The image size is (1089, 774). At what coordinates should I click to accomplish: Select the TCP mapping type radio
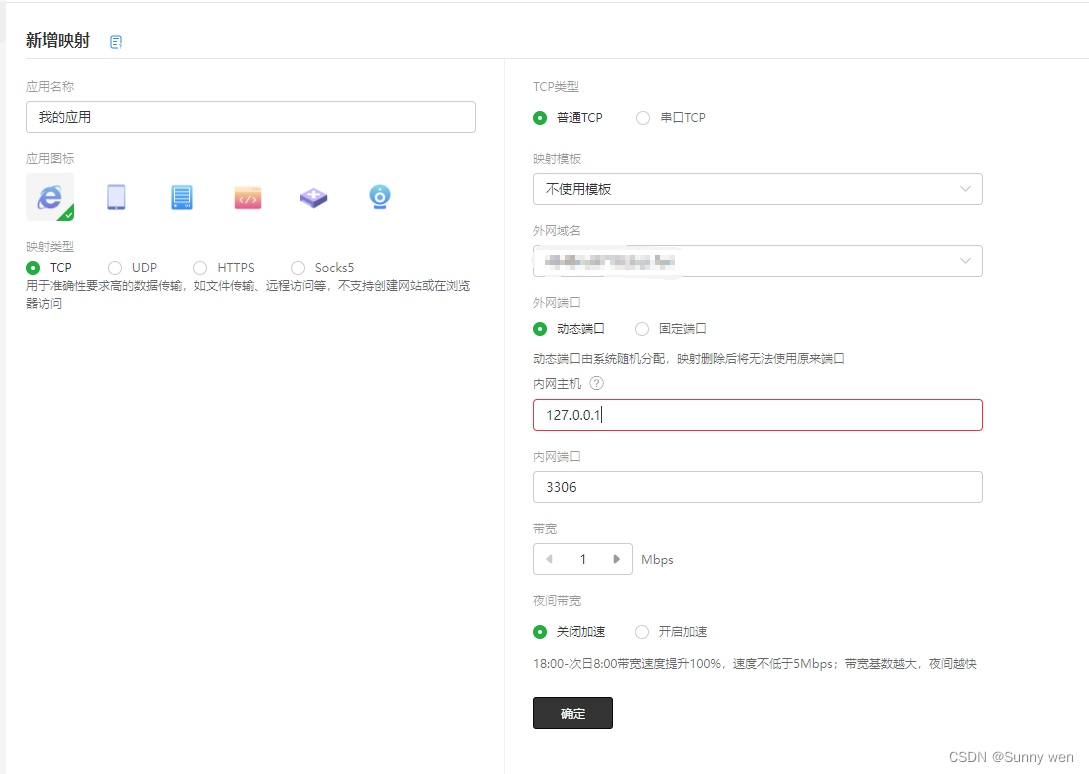click(x=33, y=267)
